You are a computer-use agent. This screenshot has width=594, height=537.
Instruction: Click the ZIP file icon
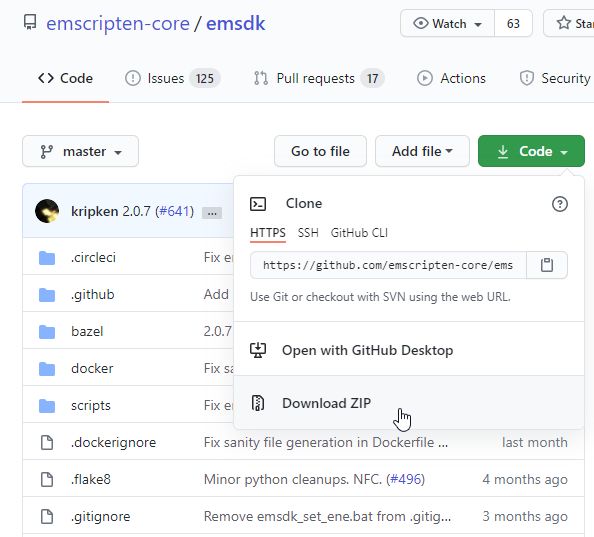[x=258, y=403]
